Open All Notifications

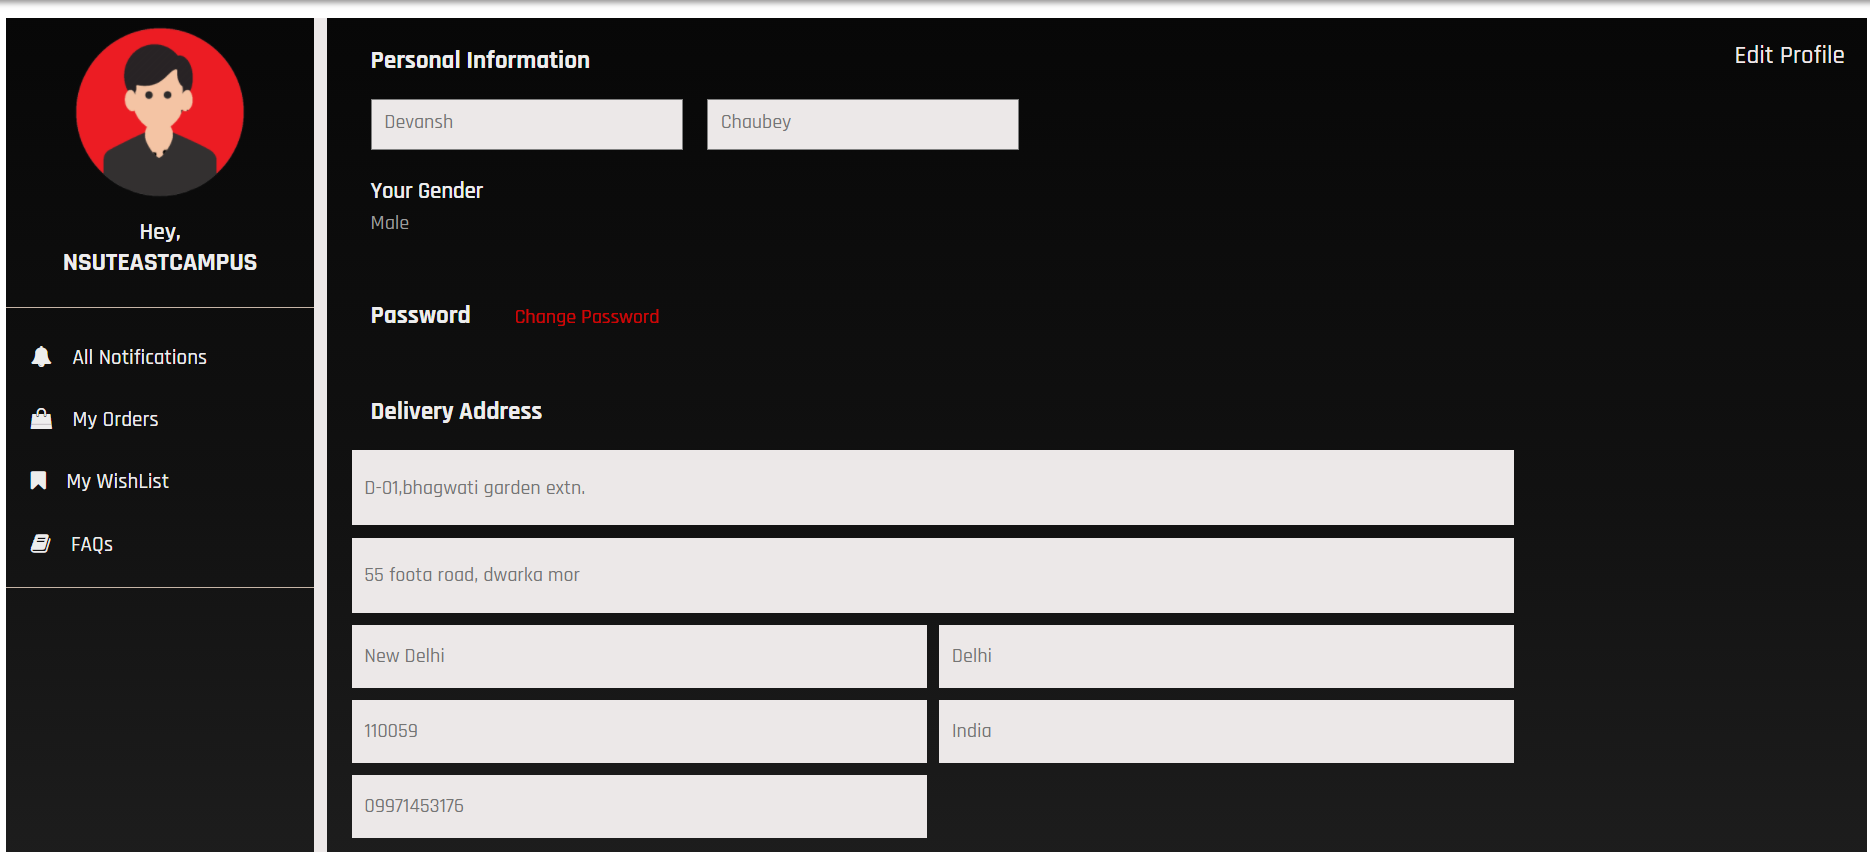point(139,357)
